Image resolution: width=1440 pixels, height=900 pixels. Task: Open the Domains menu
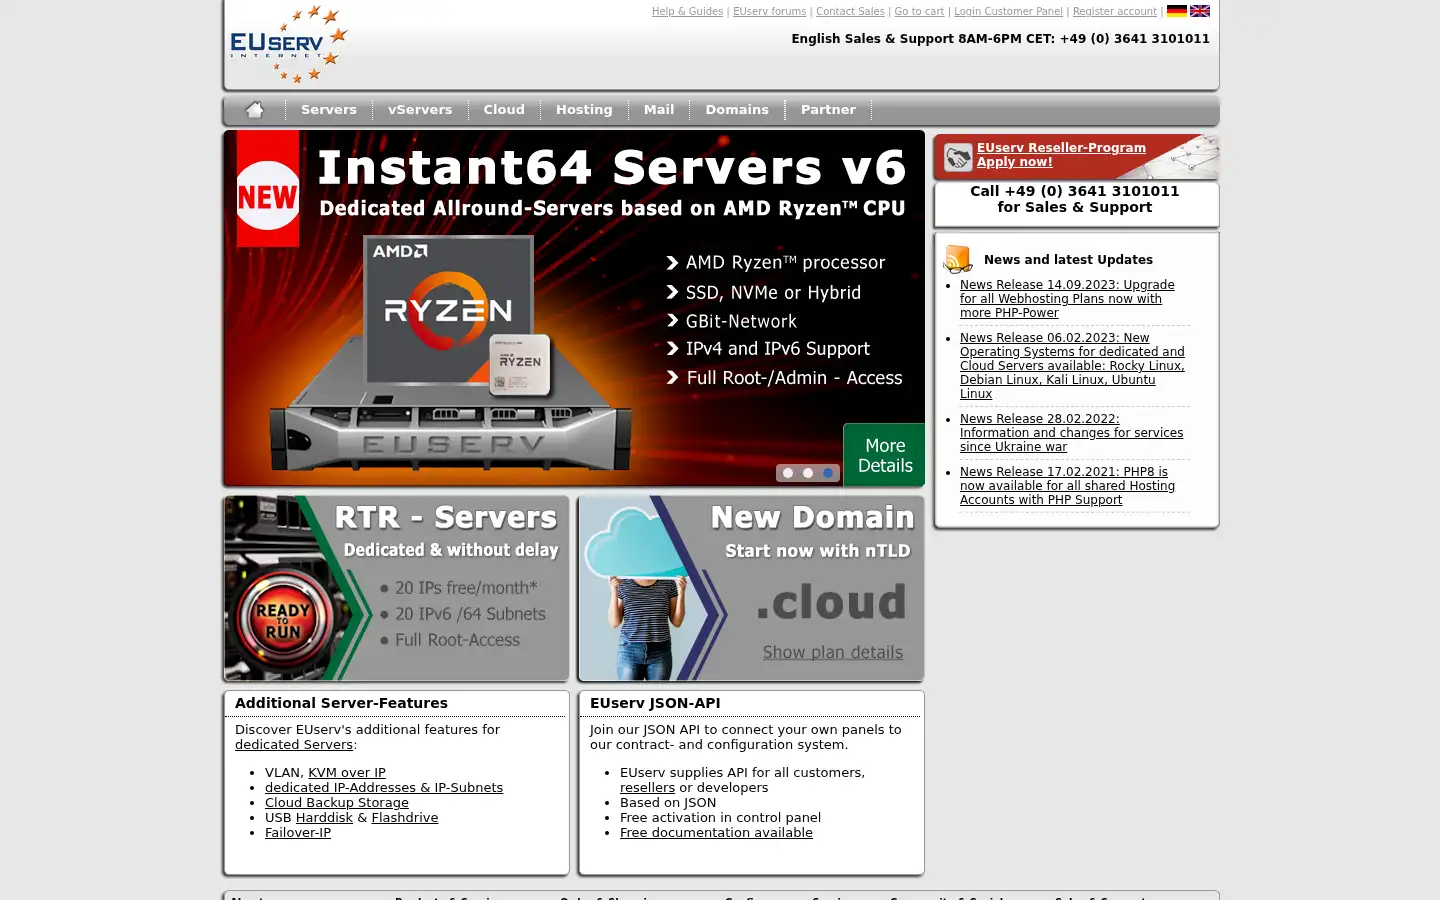pos(737,110)
